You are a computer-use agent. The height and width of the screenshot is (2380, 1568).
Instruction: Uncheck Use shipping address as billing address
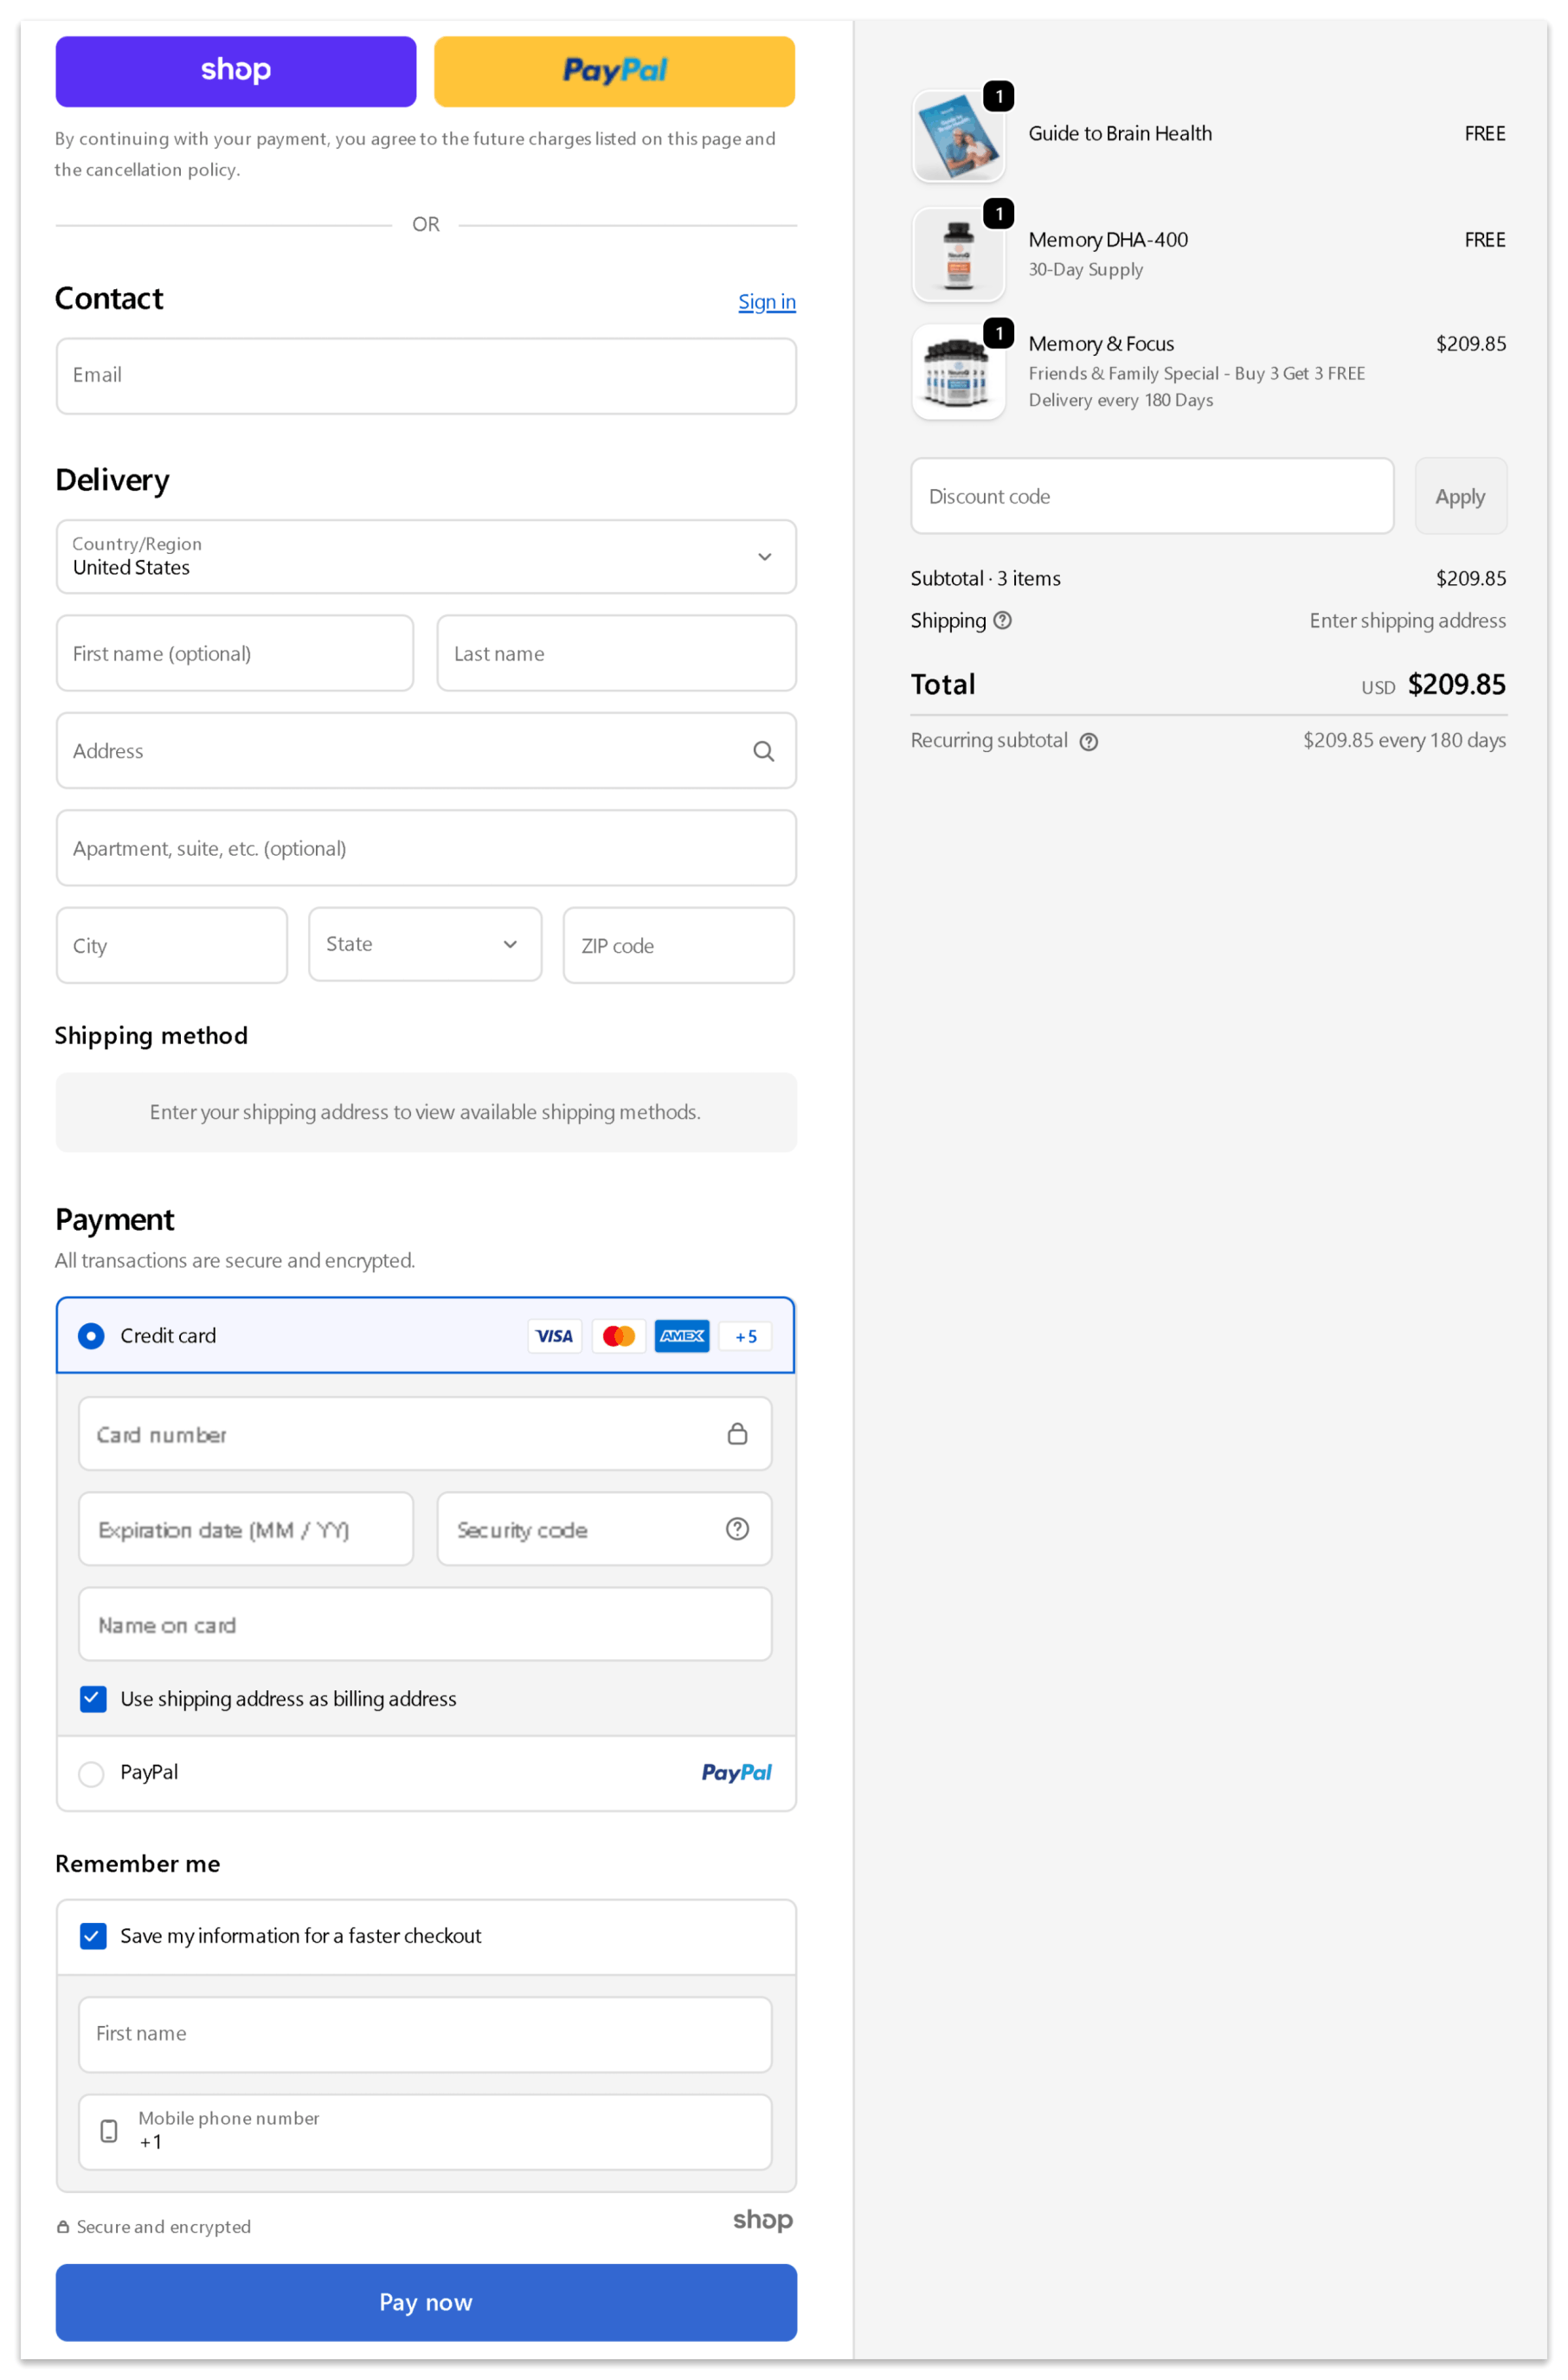click(x=93, y=1698)
